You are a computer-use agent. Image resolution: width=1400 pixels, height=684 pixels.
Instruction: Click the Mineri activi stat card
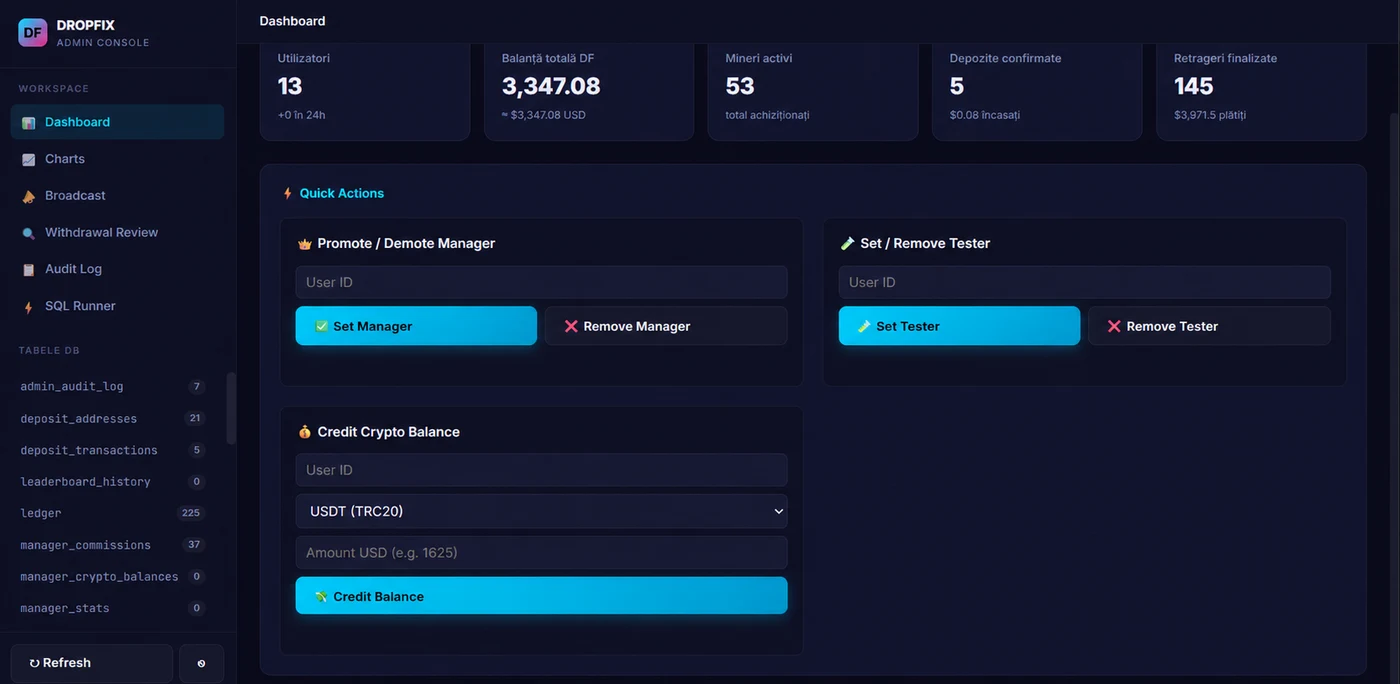pyautogui.click(x=813, y=90)
